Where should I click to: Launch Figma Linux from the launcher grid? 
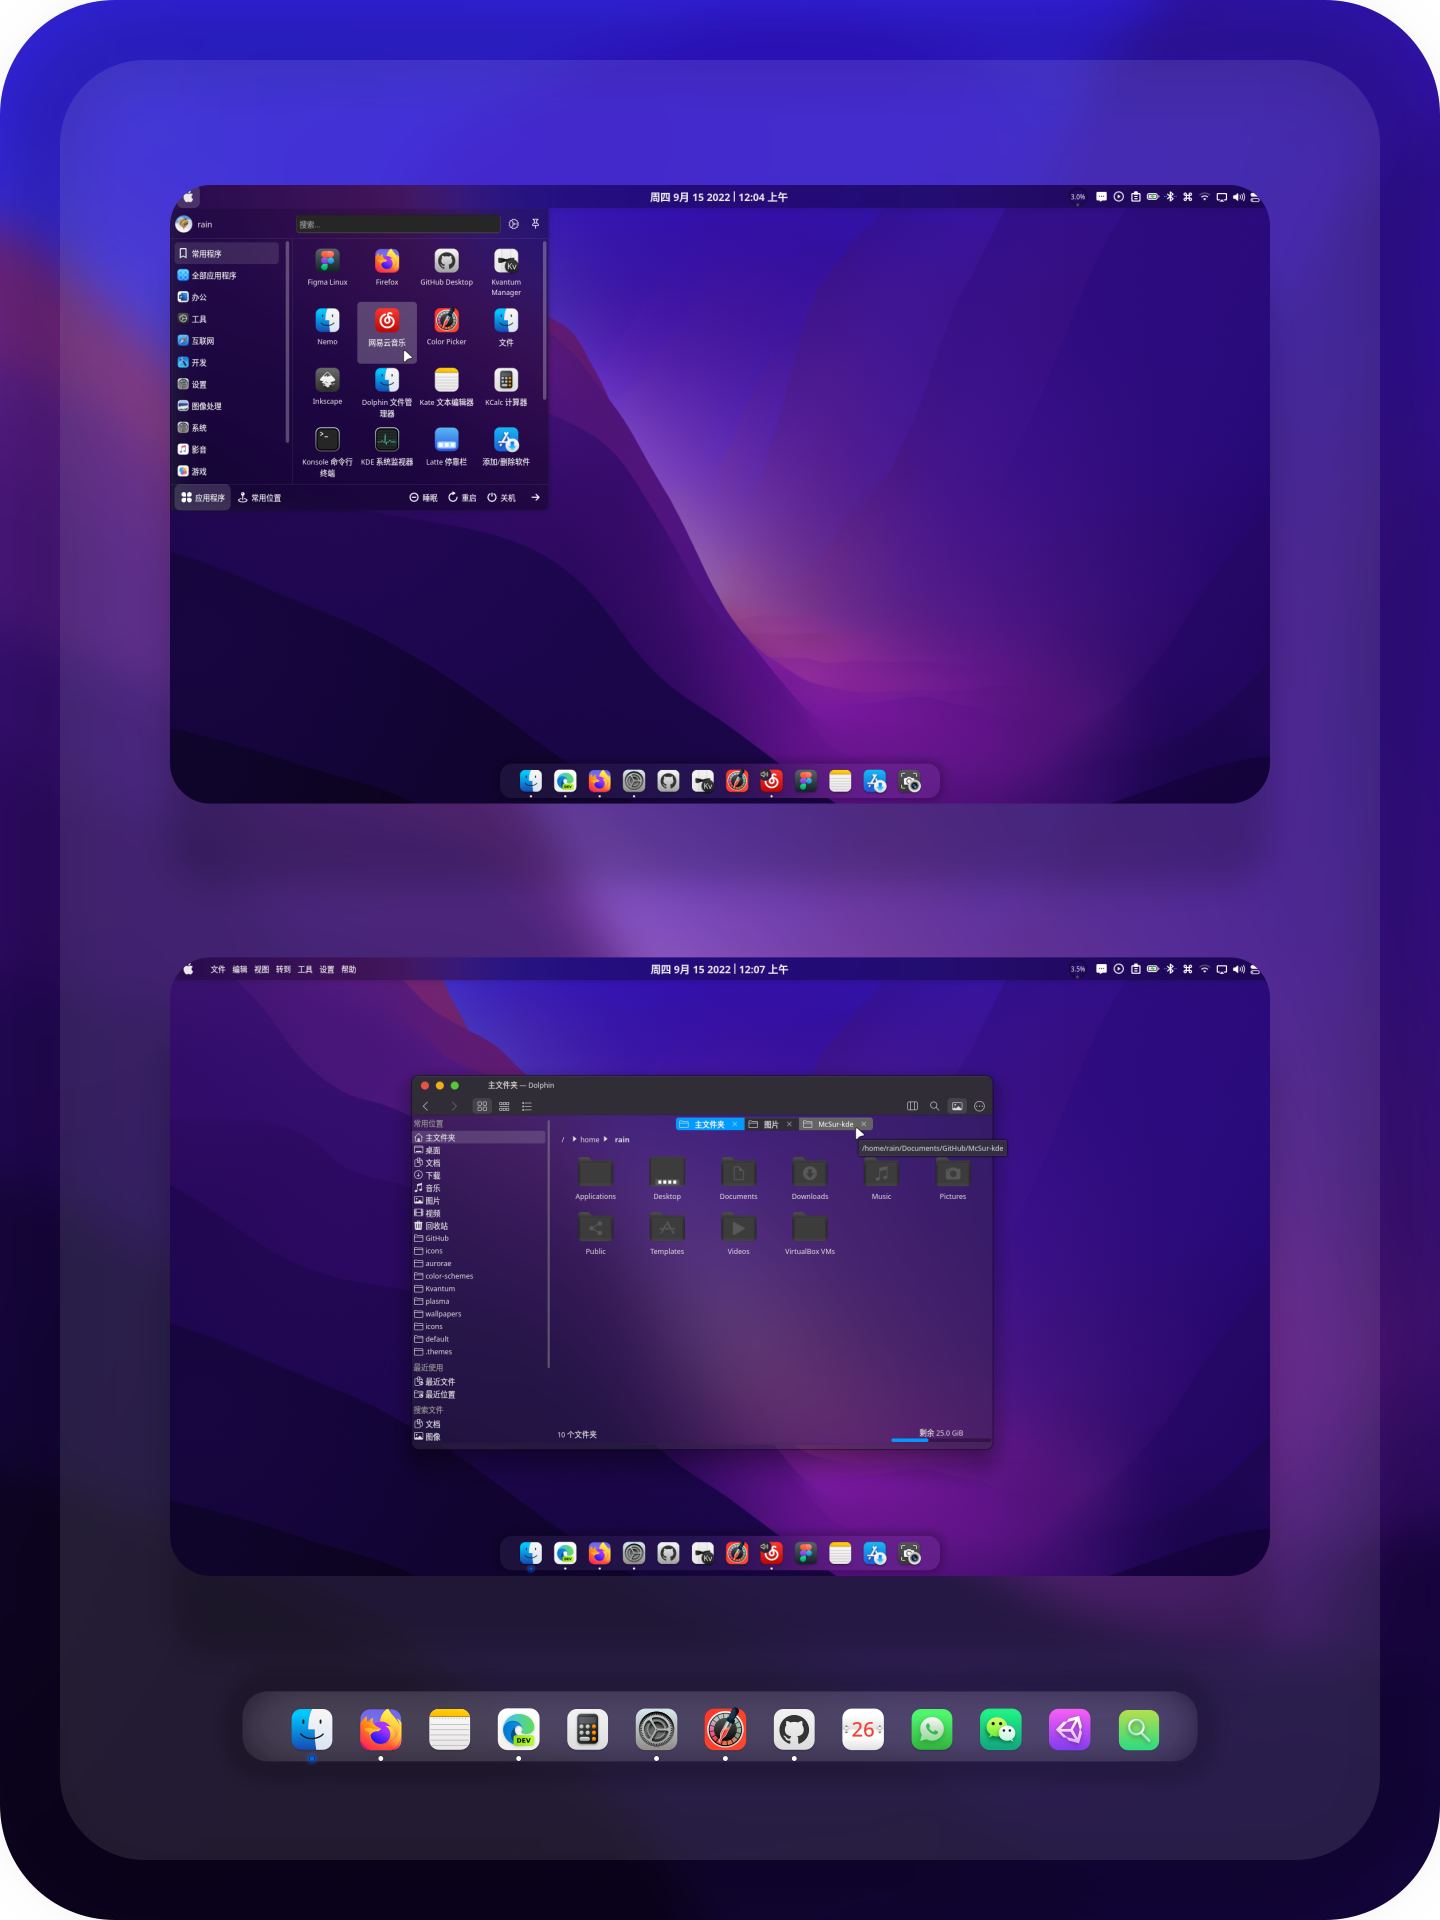pyautogui.click(x=327, y=267)
